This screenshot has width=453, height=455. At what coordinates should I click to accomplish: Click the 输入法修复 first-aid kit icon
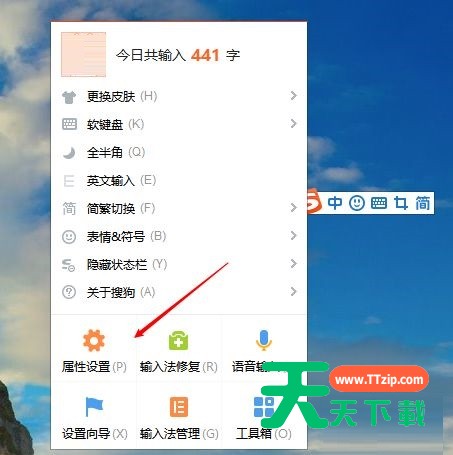pyautogui.click(x=178, y=340)
